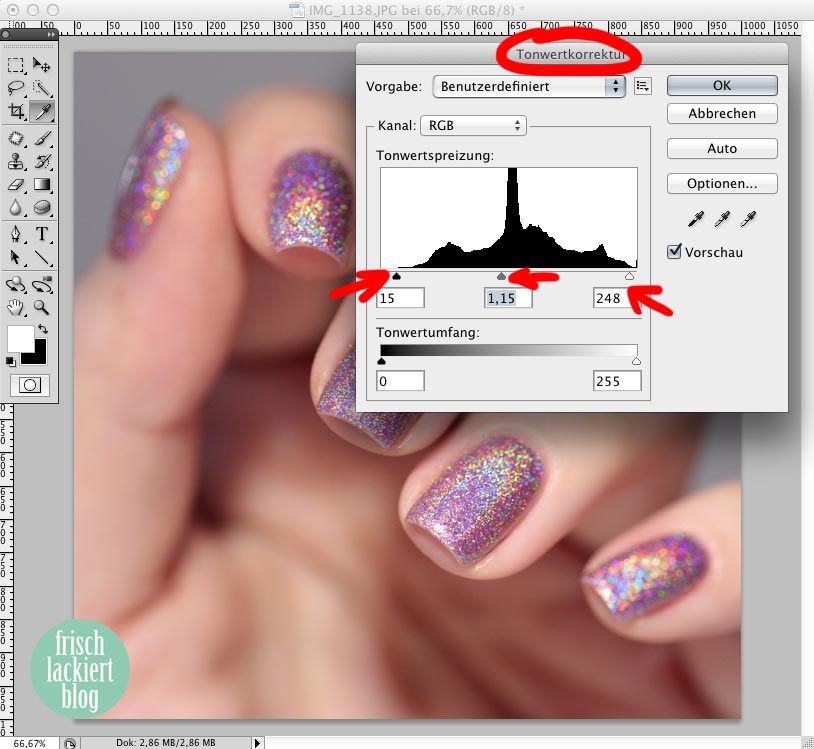Select the Crop tool
The height and width of the screenshot is (749, 814).
coord(16,111)
